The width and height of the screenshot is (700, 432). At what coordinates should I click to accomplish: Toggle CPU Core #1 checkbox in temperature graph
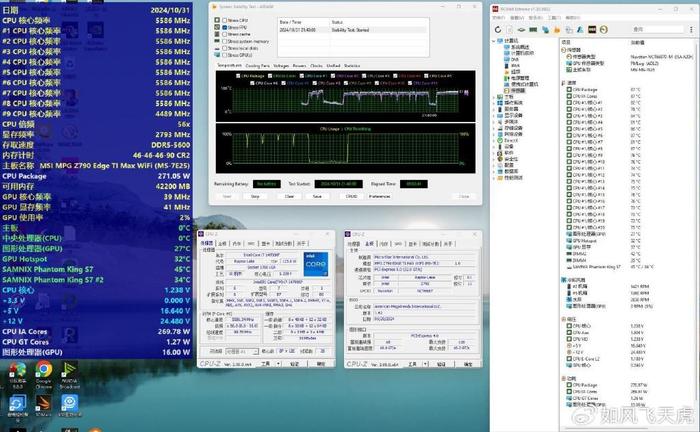click(302, 76)
